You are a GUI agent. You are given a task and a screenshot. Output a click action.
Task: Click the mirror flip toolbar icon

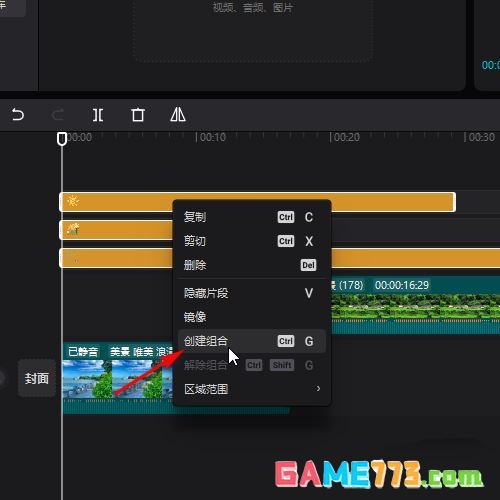178,115
